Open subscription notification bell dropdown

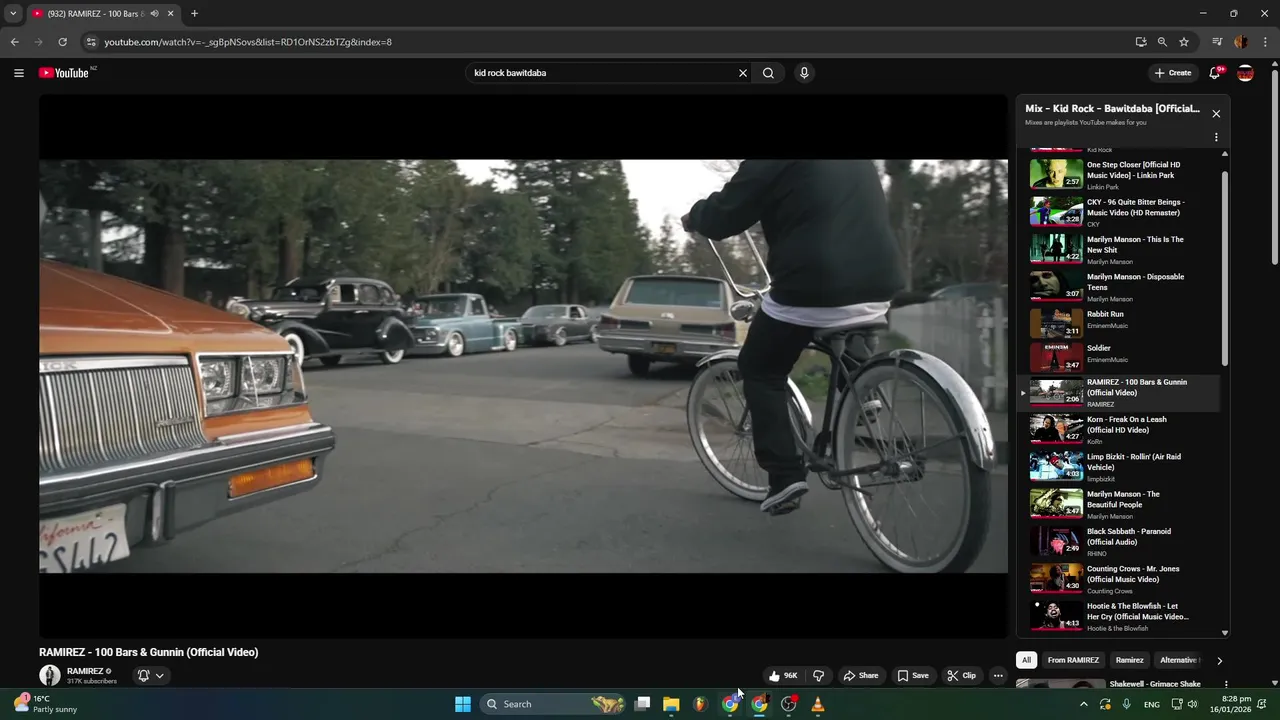pyautogui.click(x=150, y=675)
